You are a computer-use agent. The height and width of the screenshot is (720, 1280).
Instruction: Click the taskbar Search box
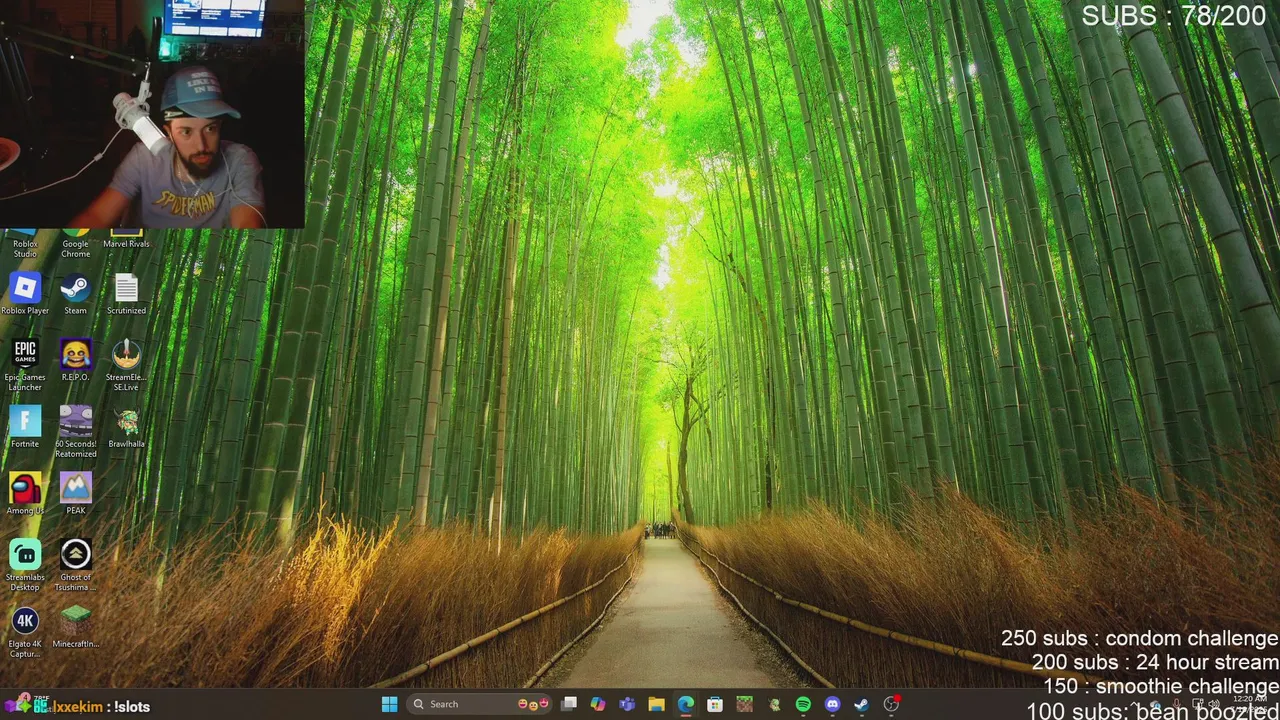(480, 704)
